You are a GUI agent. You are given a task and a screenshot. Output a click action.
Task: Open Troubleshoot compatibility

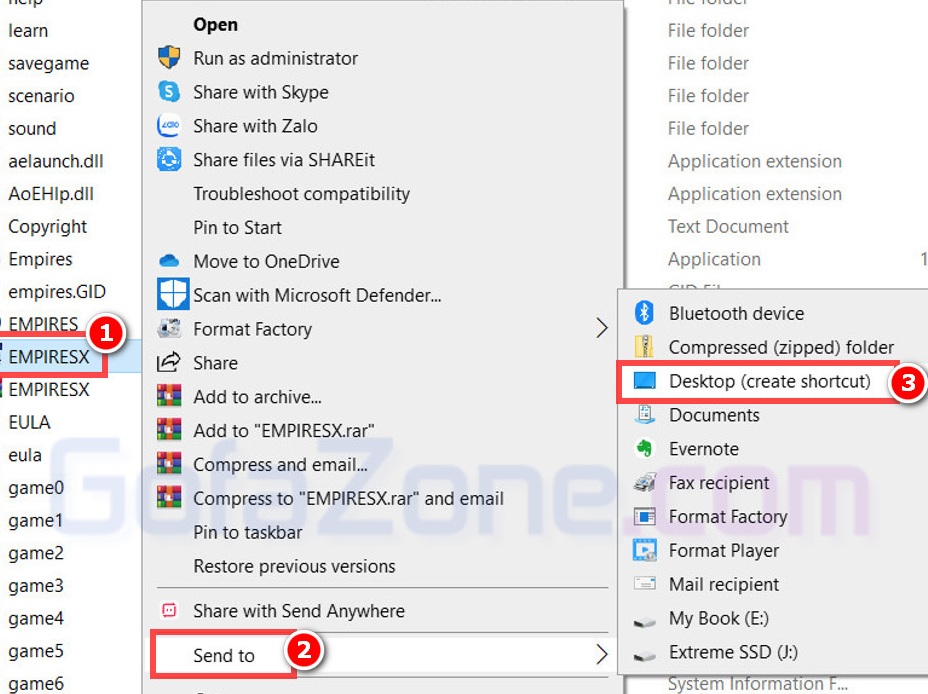[x=301, y=194]
